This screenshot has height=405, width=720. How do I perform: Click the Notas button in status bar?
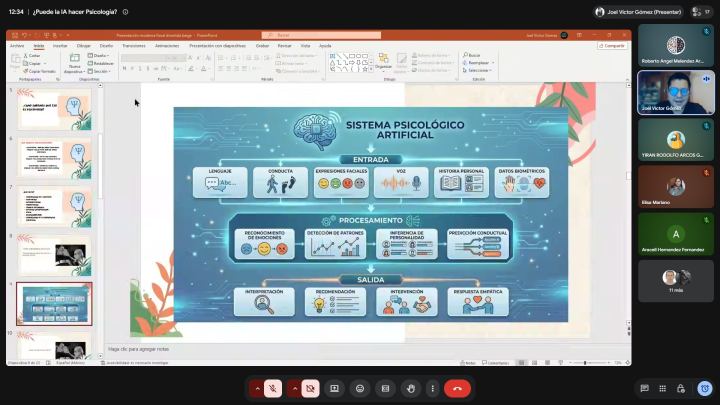click(x=468, y=363)
